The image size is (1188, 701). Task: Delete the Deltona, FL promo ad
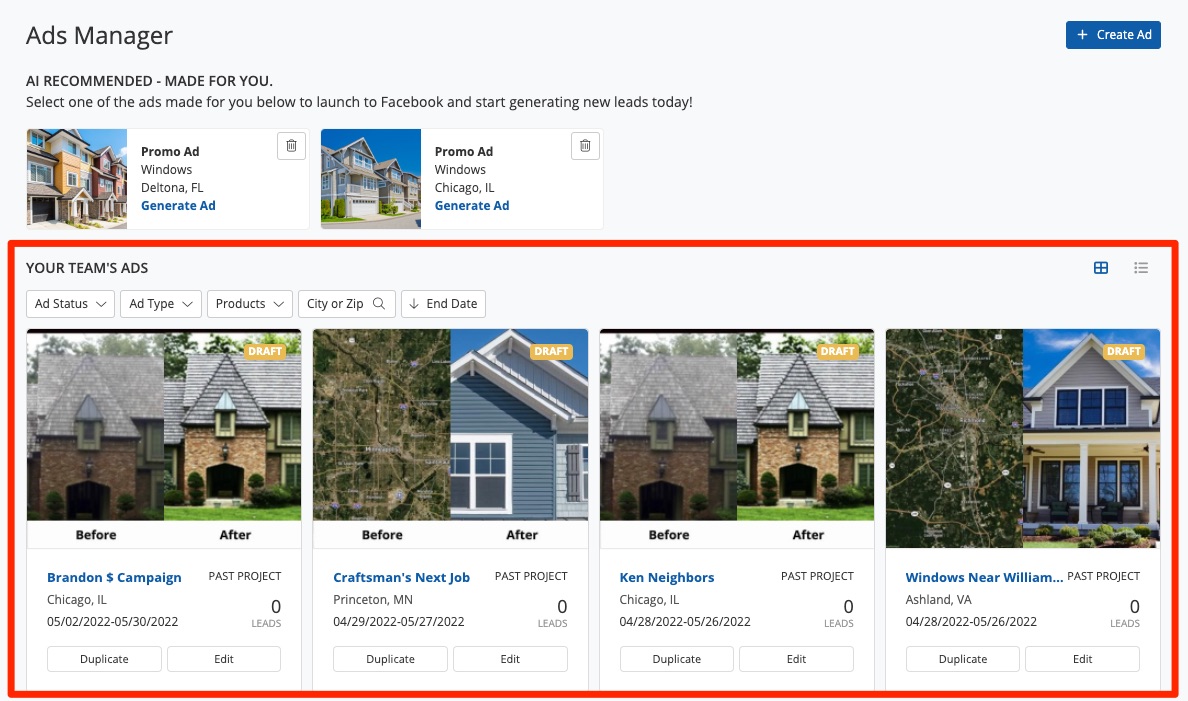click(x=291, y=146)
